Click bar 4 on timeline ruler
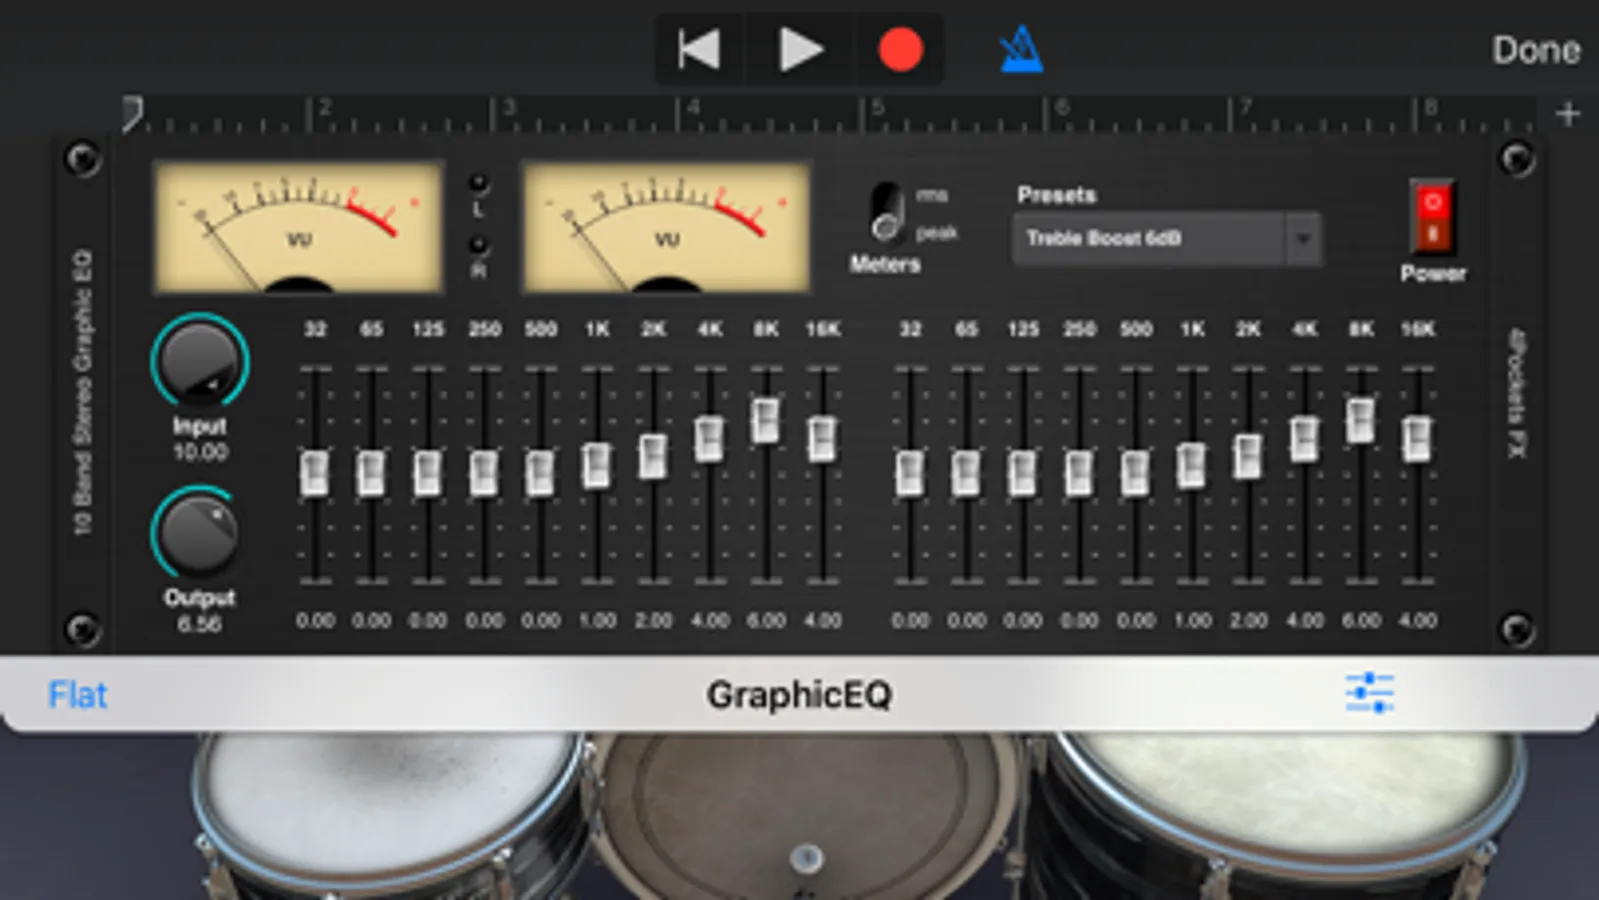The width and height of the screenshot is (1599, 900). coord(693,108)
